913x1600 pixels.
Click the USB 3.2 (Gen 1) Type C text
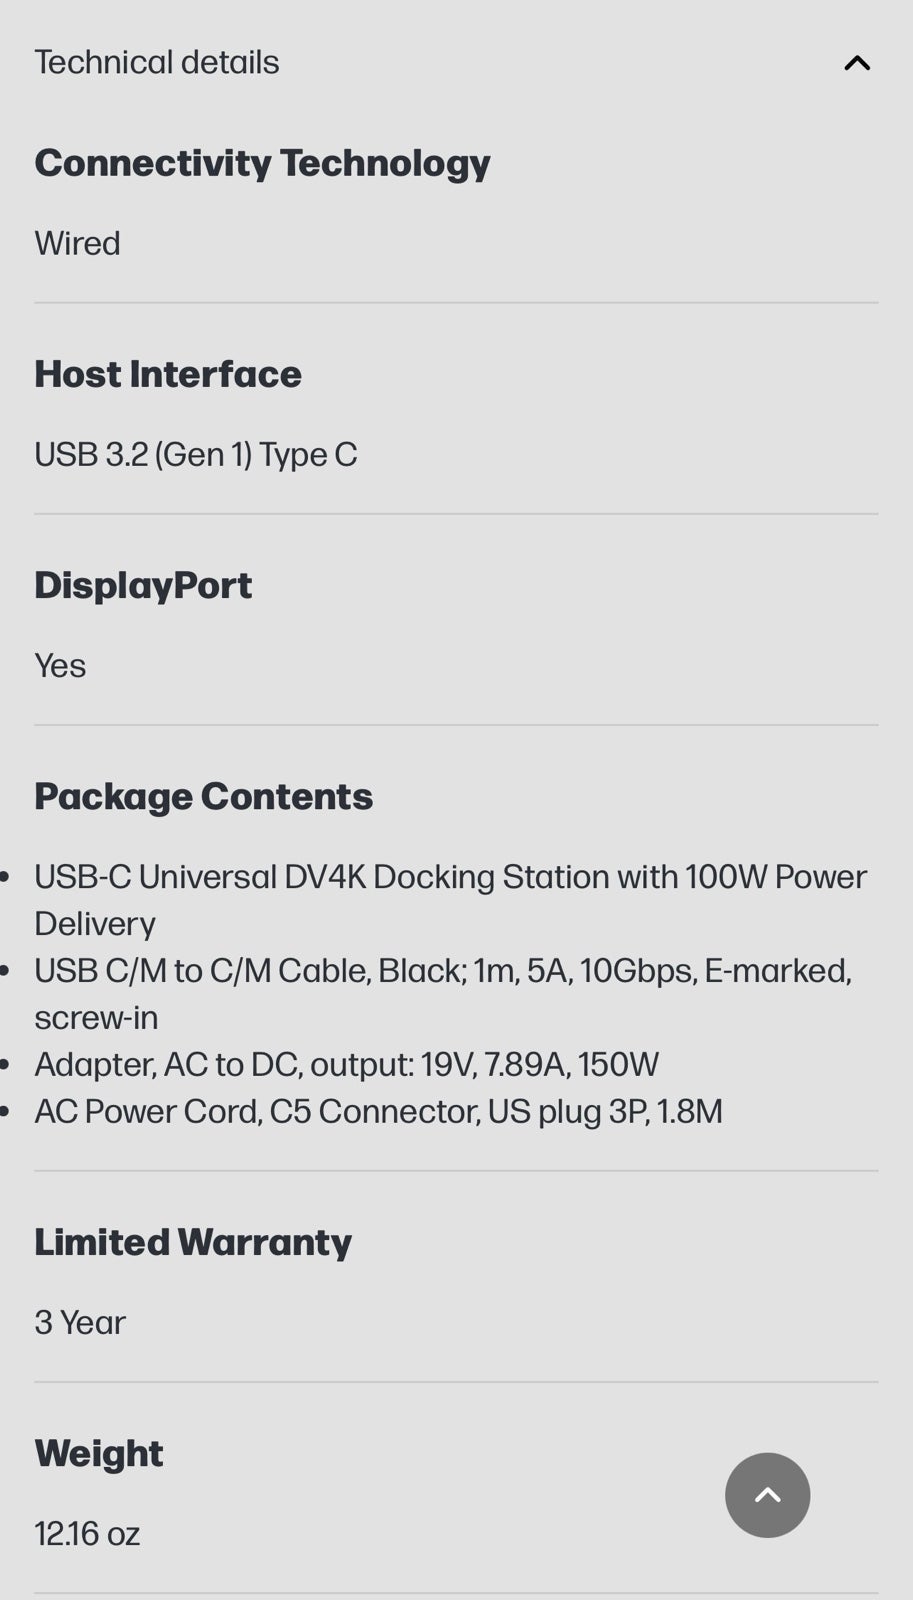coord(196,454)
